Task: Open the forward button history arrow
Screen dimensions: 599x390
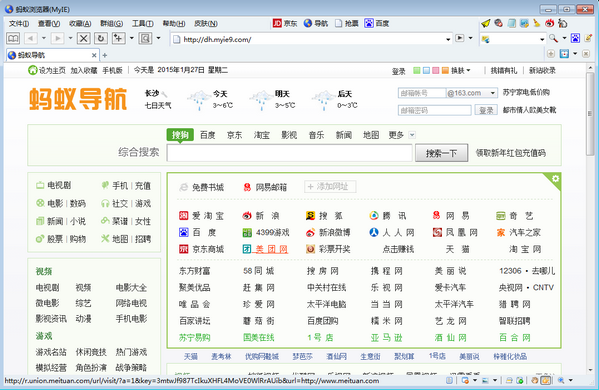Action: coord(70,38)
